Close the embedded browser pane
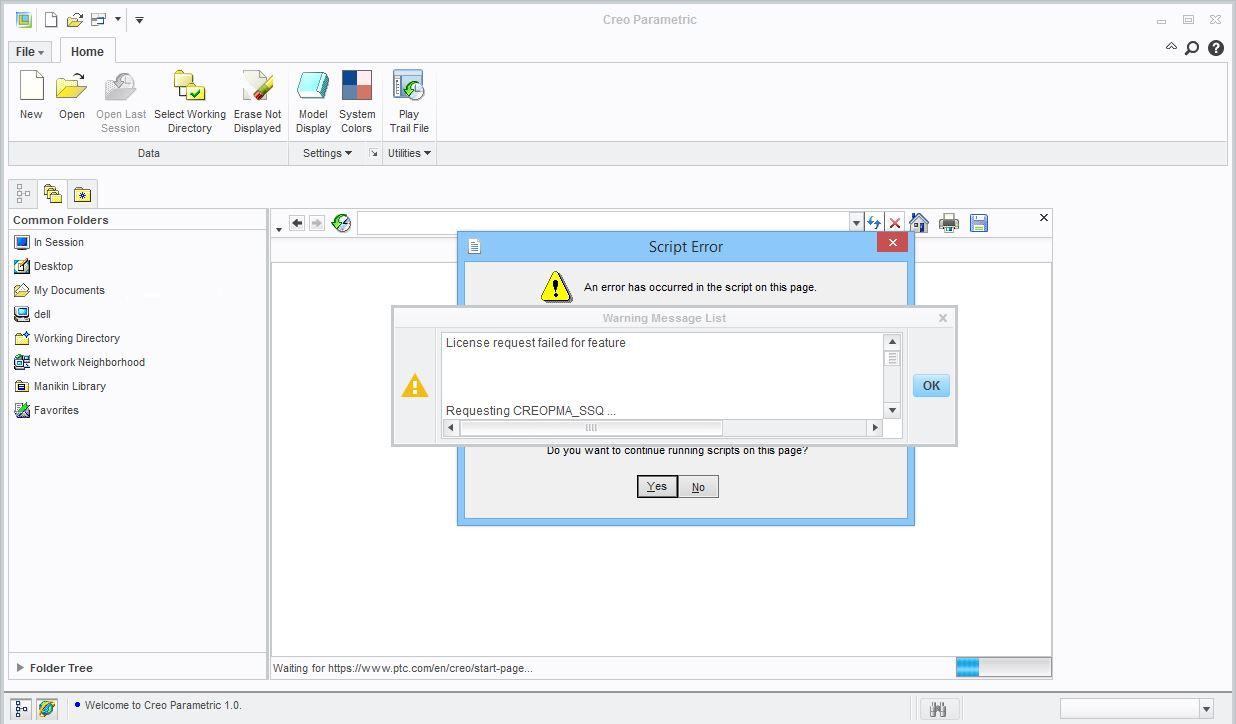 click(x=1044, y=217)
